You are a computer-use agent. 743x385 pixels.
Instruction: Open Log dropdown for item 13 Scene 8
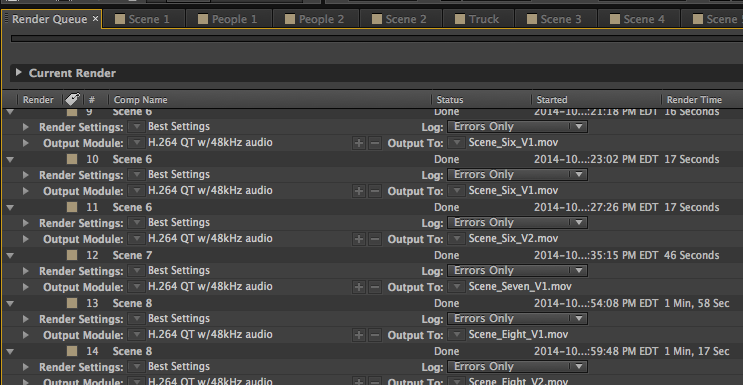coord(517,318)
